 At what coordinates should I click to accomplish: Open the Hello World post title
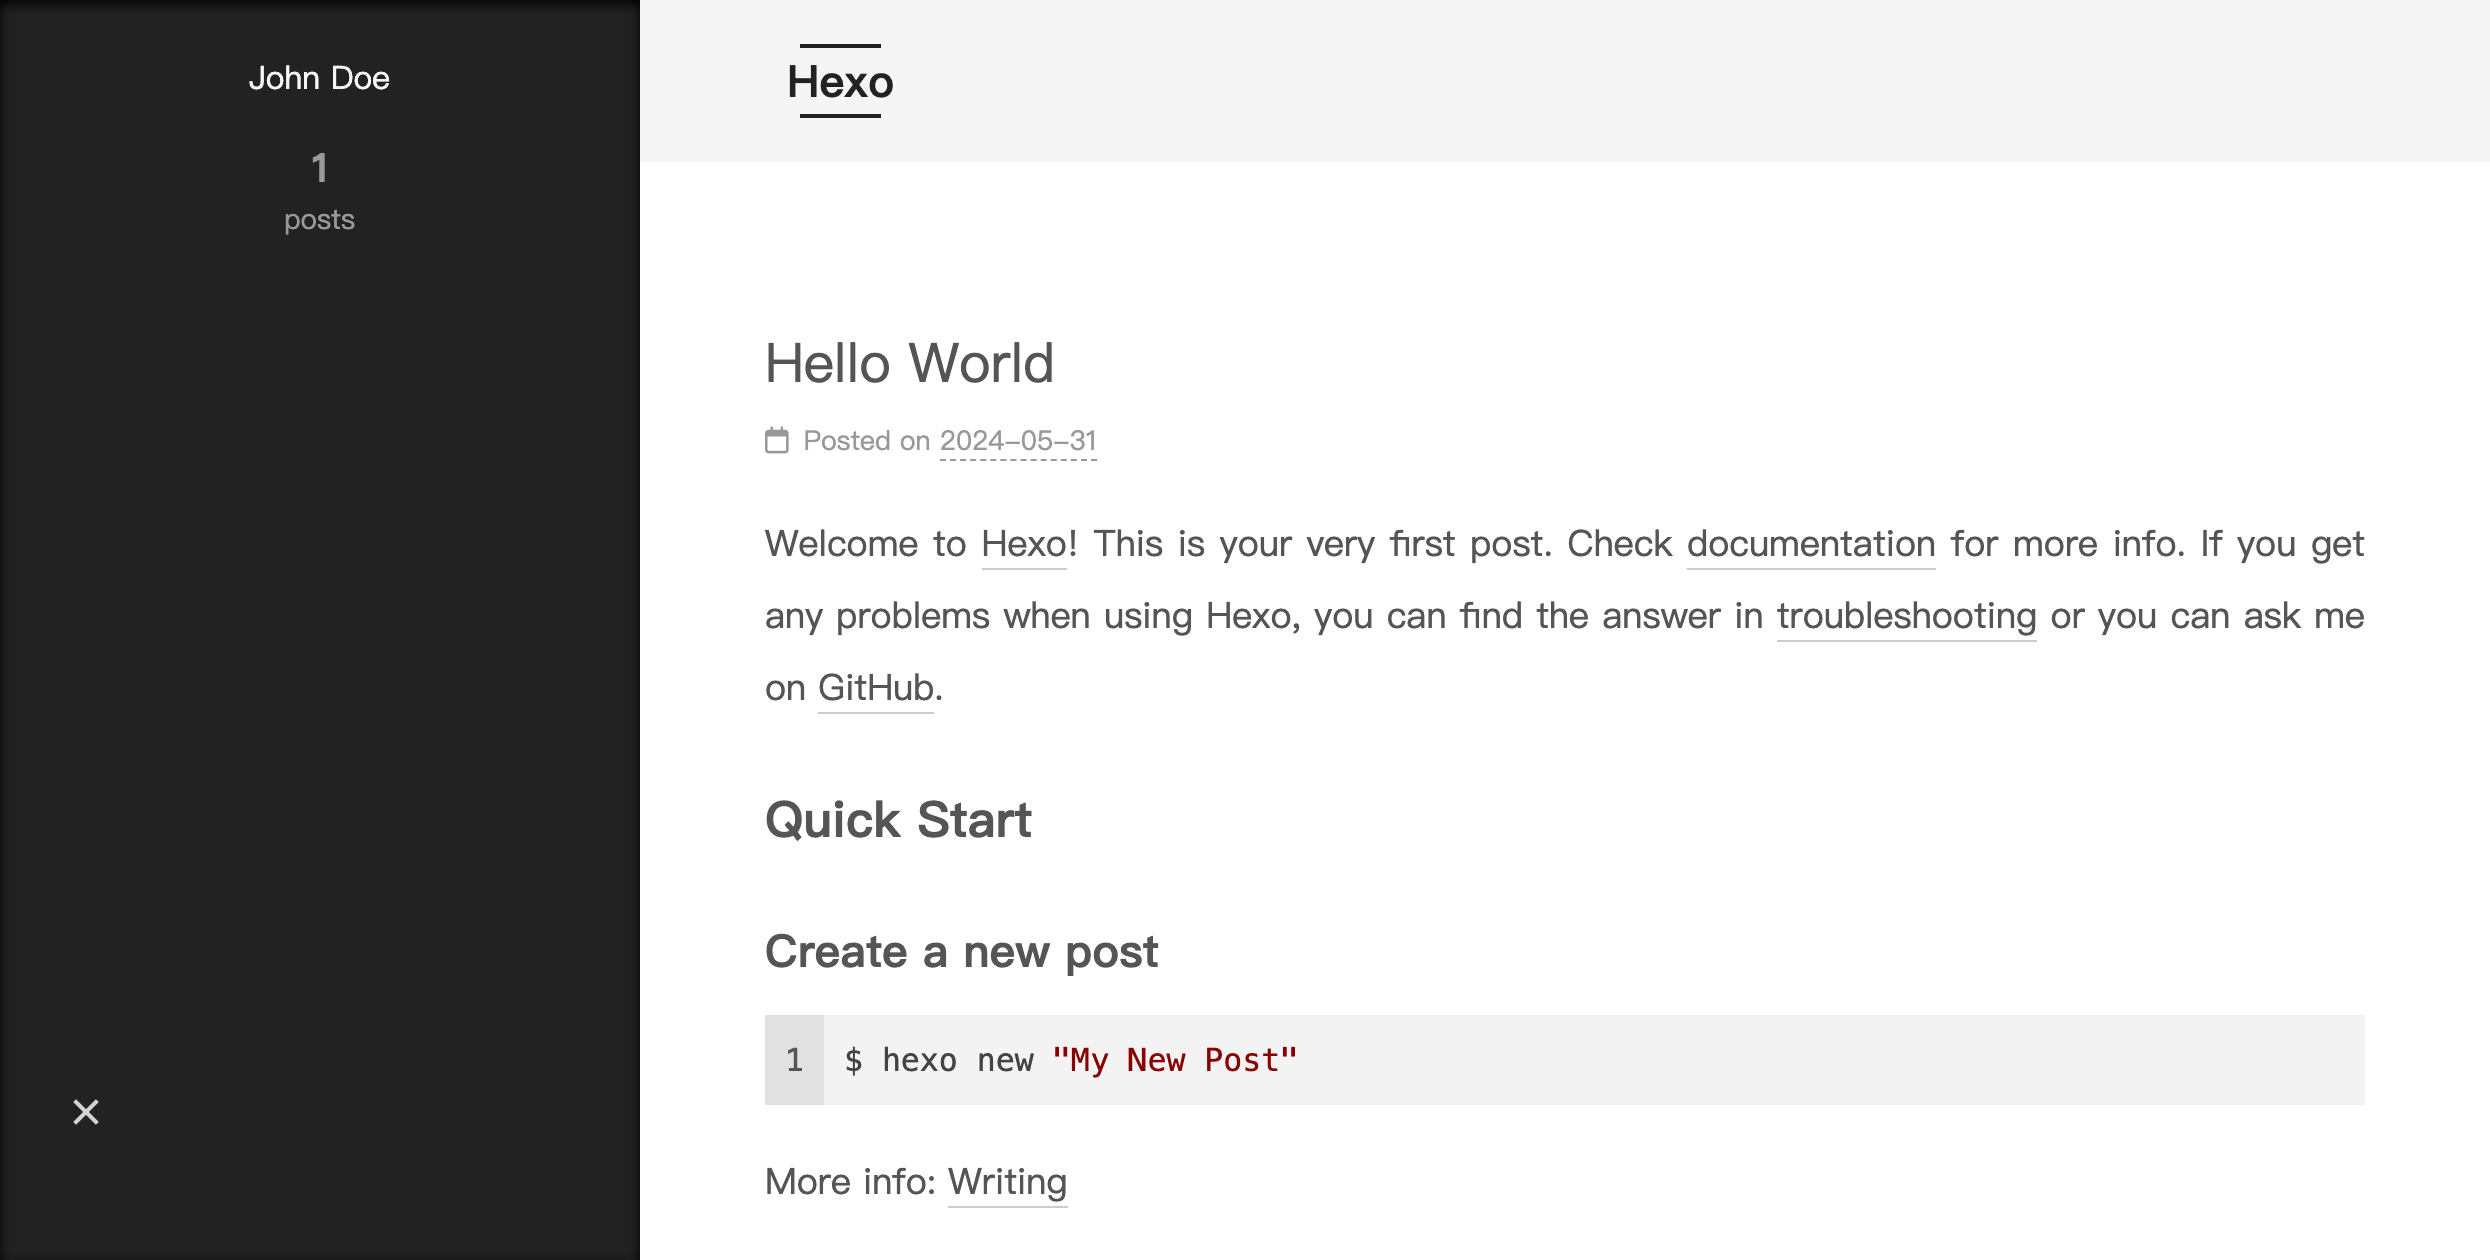pyautogui.click(x=909, y=363)
